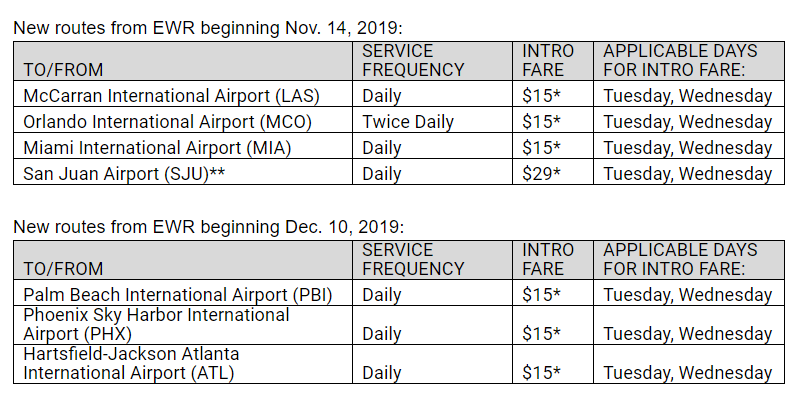Select Tuesday, Wednesday in the Palm Beach row
This screenshot has width=799, height=404.
[x=687, y=295]
